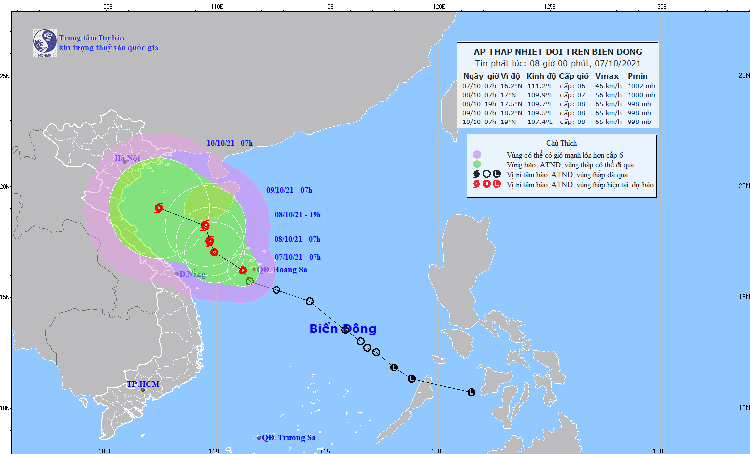Click the black past-position icons in the legend
This screenshot has height=454, width=750.
tap(486, 174)
